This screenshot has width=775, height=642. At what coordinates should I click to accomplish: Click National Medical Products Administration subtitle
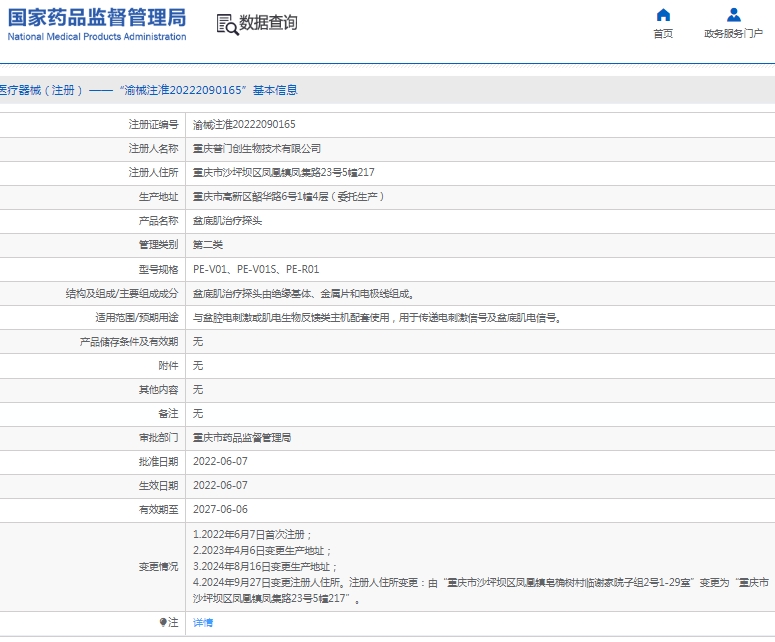(97, 37)
